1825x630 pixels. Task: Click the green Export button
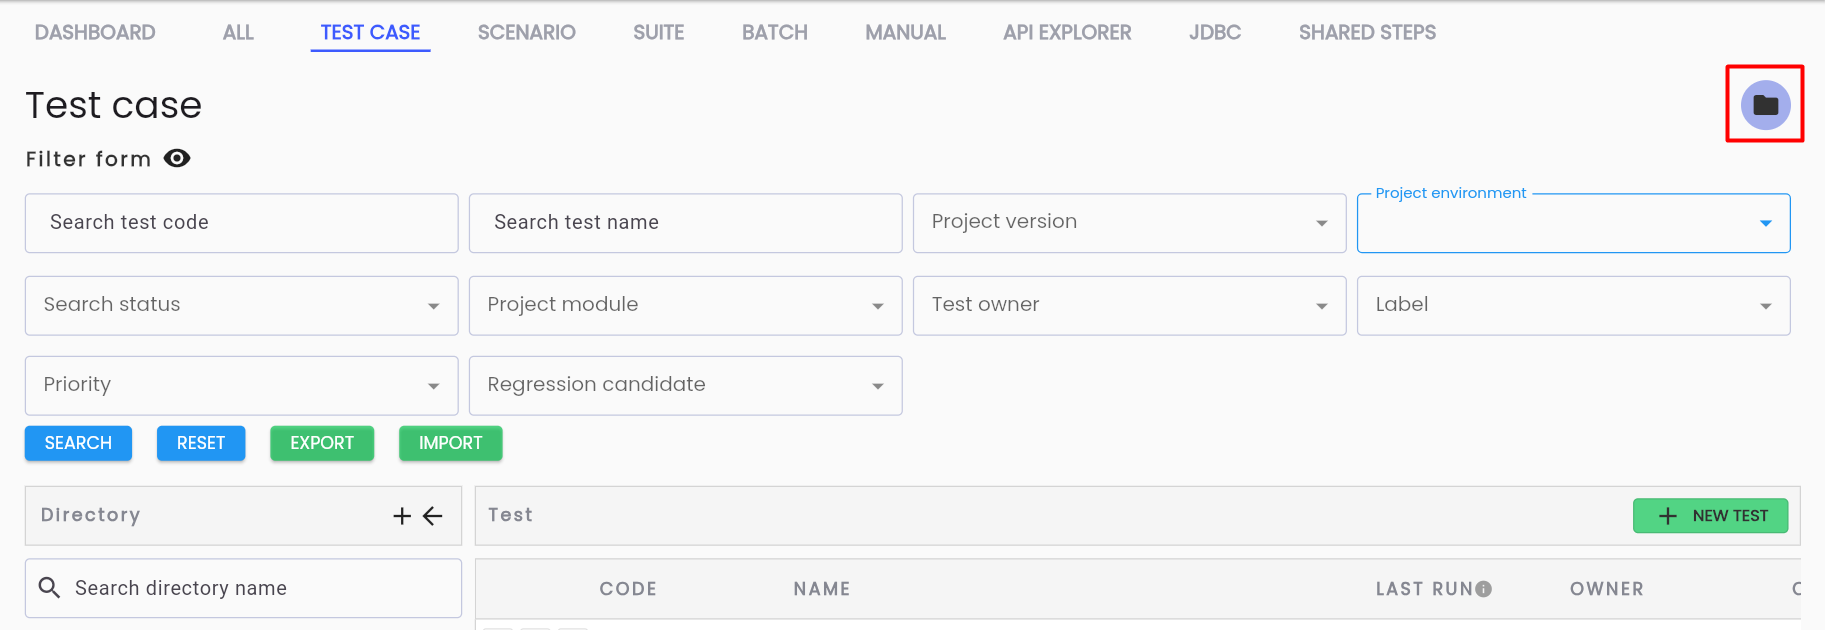pos(322,443)
